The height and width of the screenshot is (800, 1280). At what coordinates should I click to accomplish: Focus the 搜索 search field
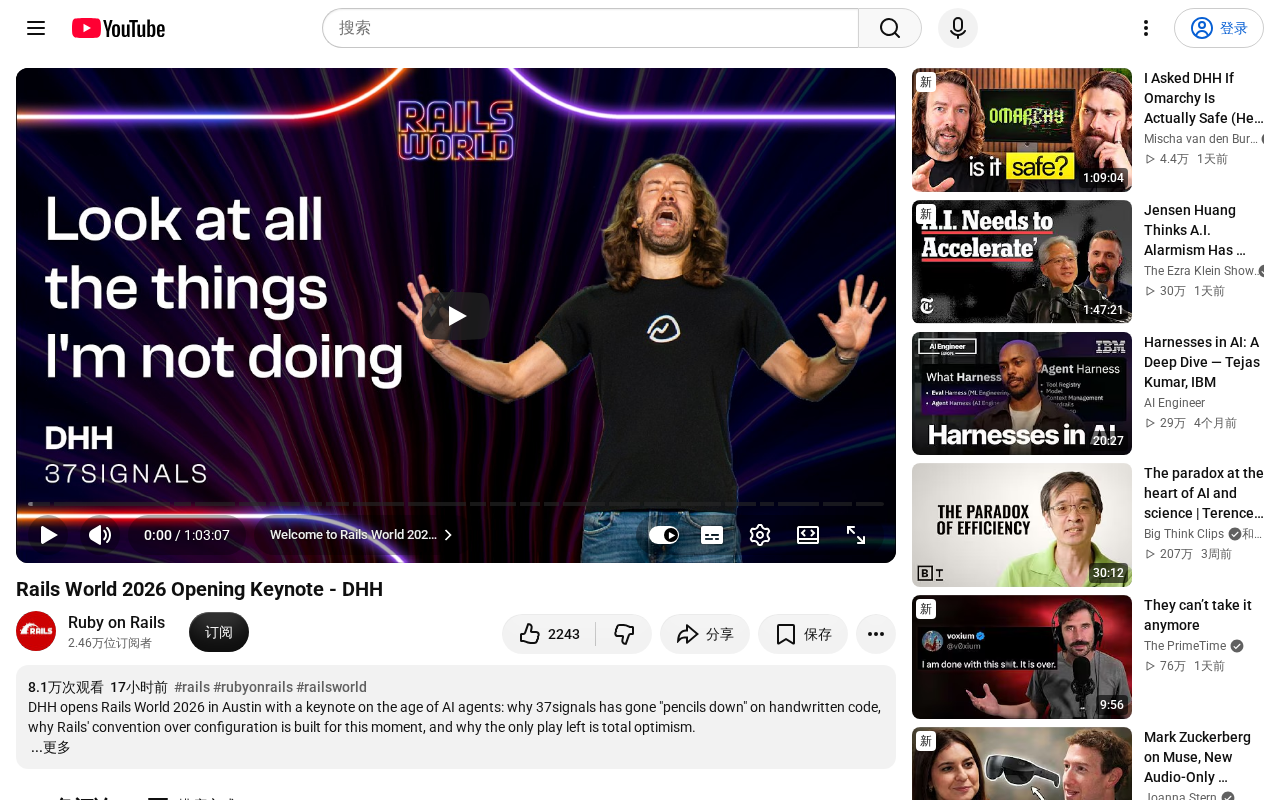pyautogui.click(x=590, y=28)
